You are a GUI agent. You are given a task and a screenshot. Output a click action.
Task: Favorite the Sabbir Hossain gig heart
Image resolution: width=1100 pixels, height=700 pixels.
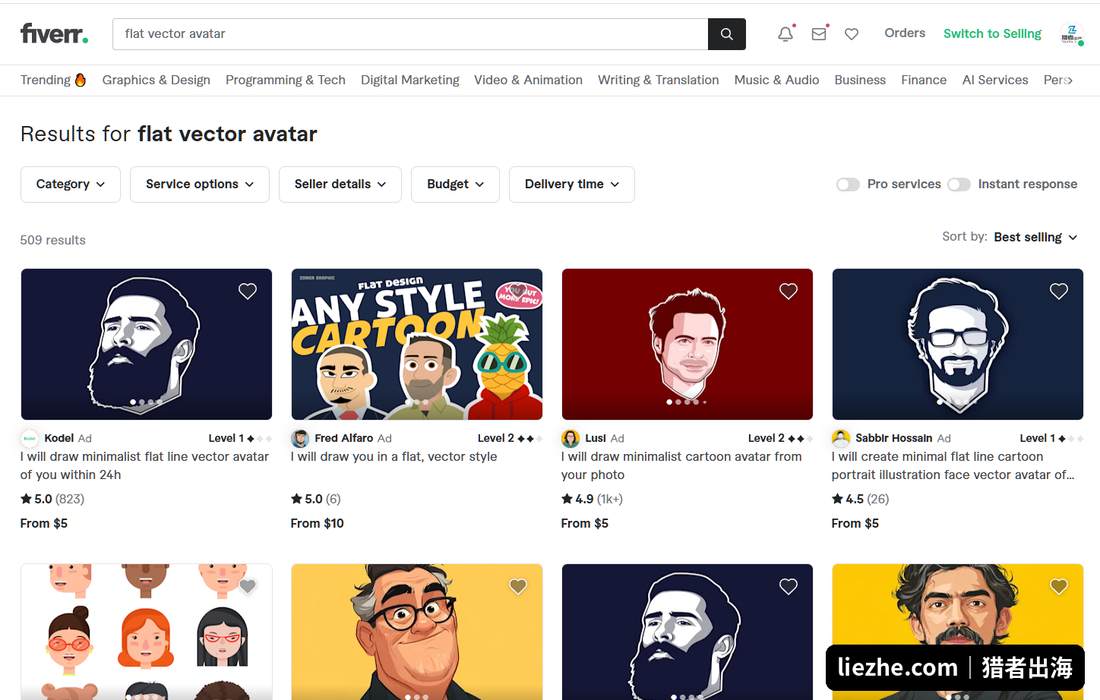tap(1059, 291)
